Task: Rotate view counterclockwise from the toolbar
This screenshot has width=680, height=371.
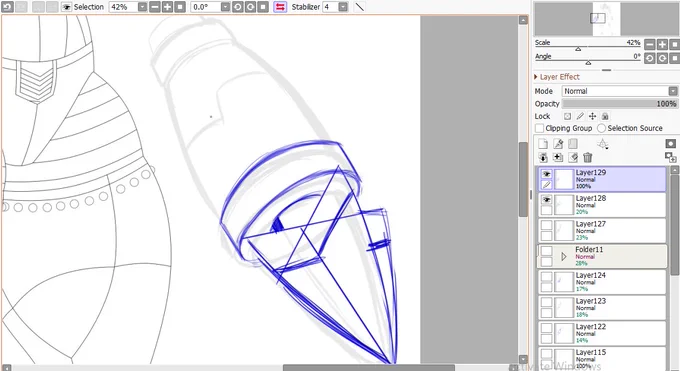Action: pos(238,7)
